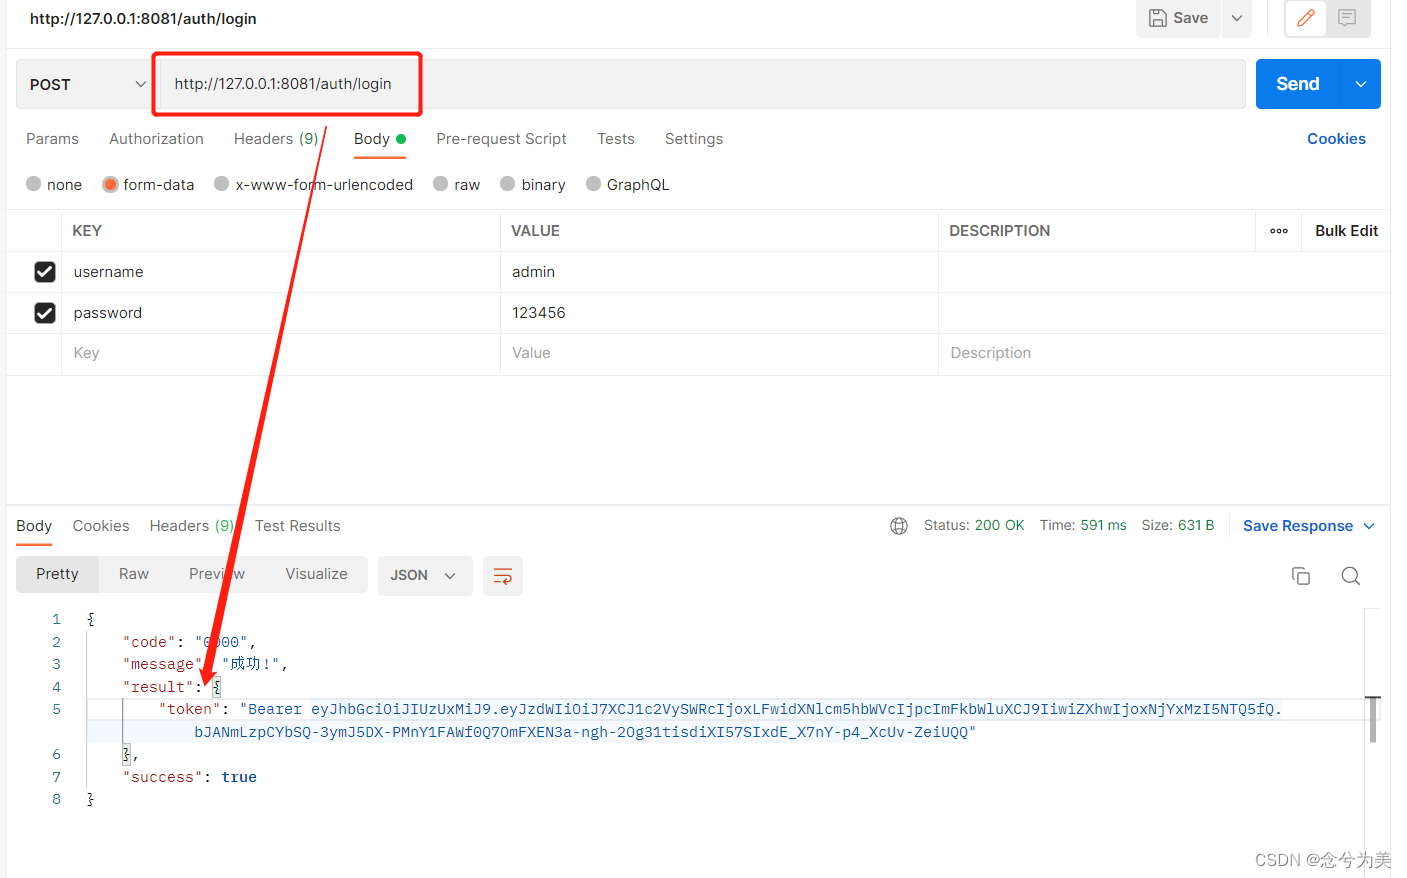The height and width of the screenshot is (878, 1407).
Task: Open the Params tab
Action: 52,139
